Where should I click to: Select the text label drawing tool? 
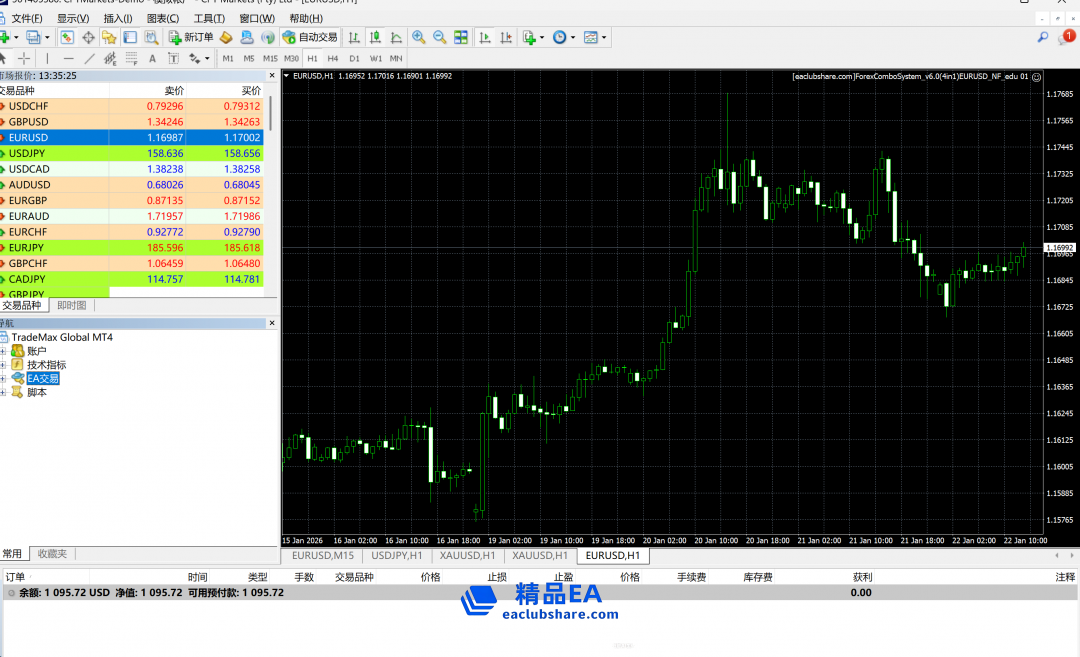tap(153, 59)
